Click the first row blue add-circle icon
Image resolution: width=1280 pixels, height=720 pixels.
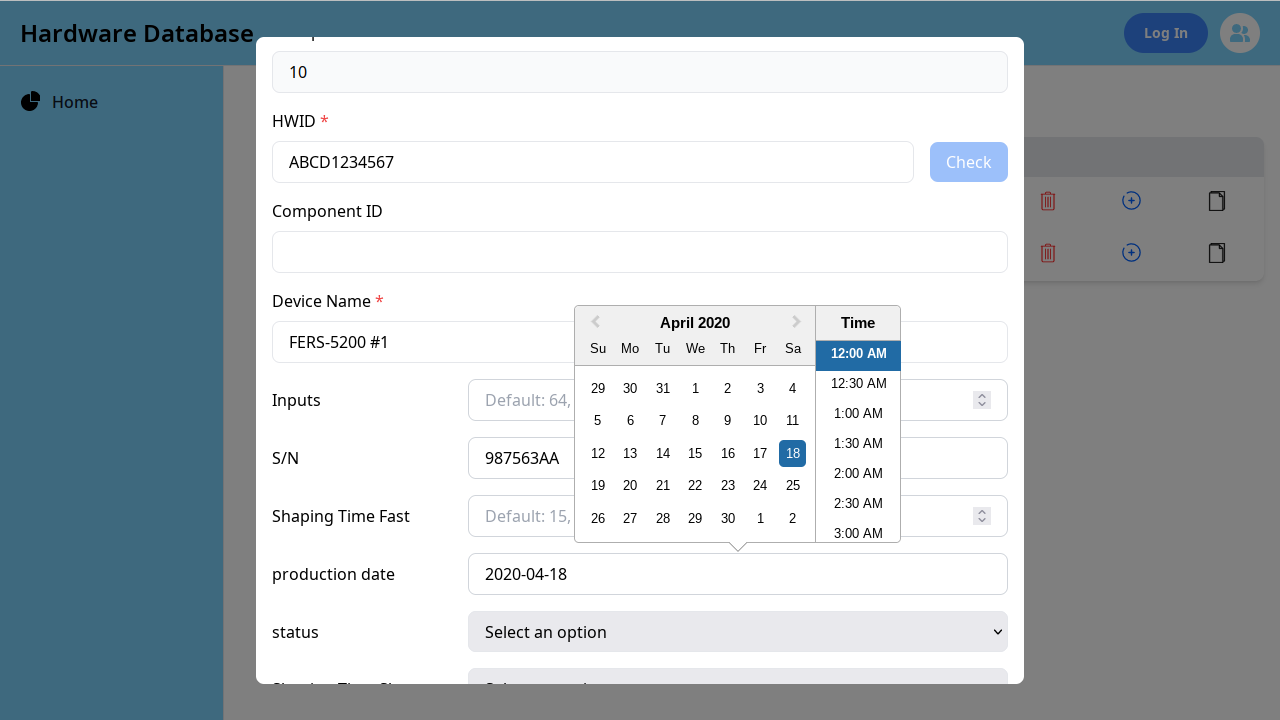tap(1131, 201)
